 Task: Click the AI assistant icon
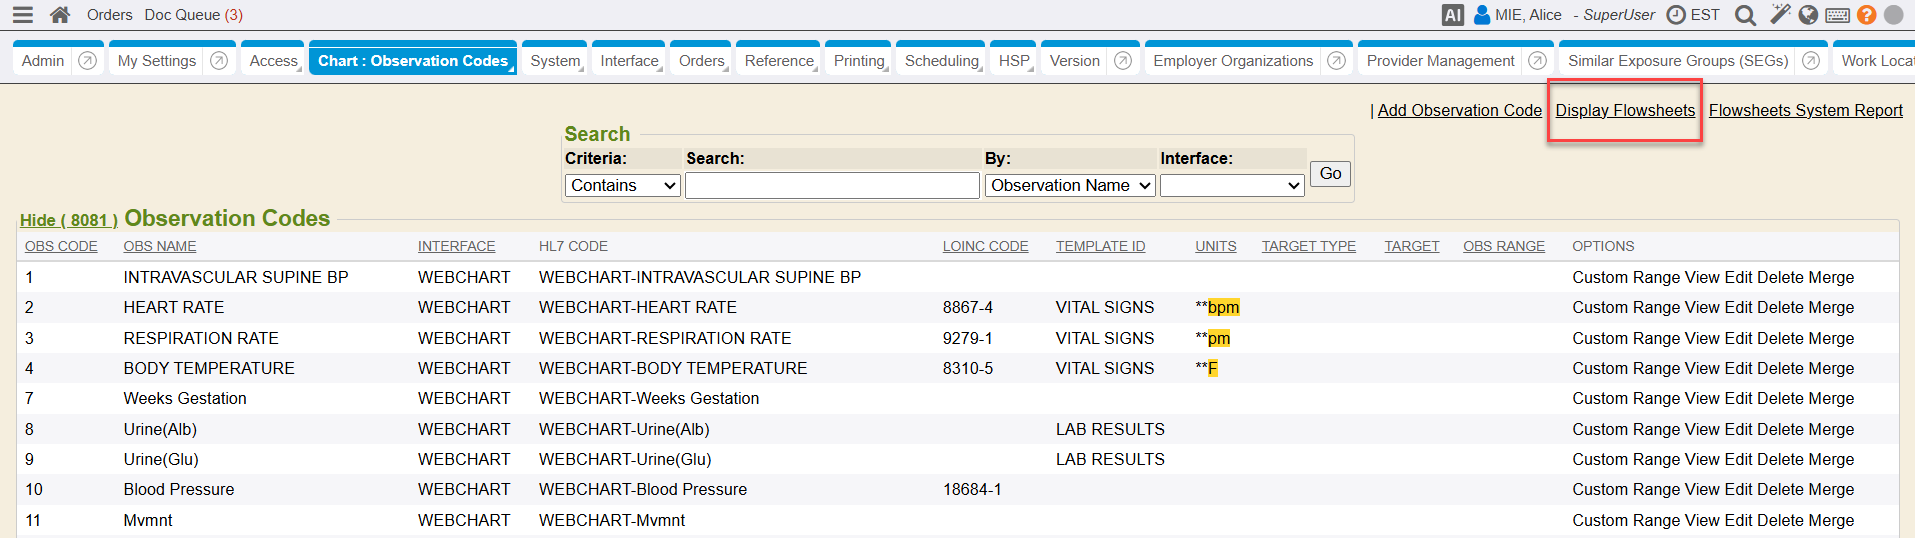tap(1452, 15)
